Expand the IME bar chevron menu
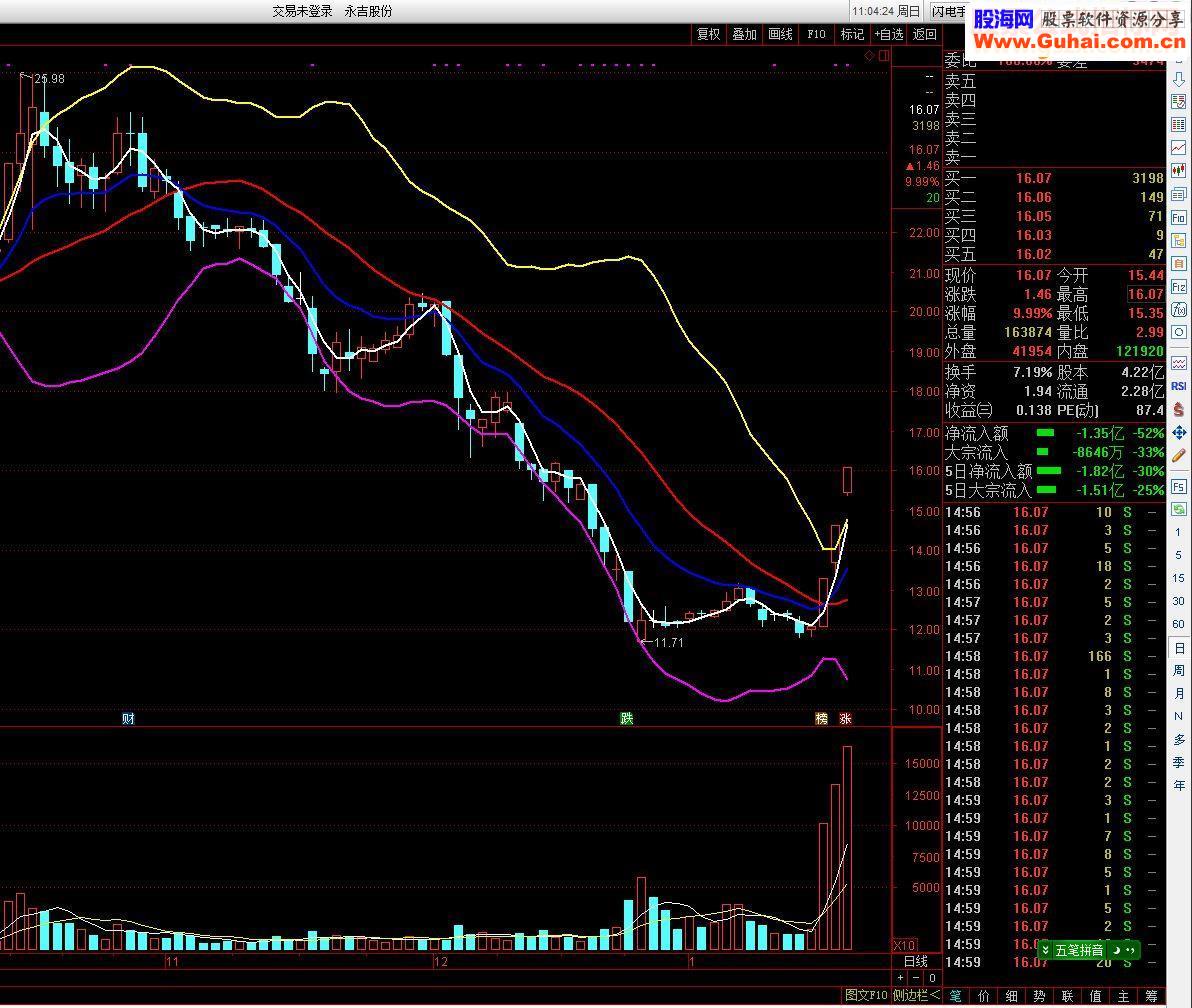The width and height of the screenshot is (1192, 1008). click(x=1045, y=950)
